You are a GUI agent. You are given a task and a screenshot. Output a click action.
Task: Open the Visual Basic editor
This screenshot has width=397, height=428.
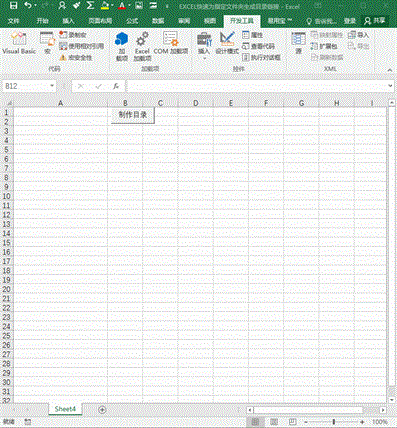(19, 43)
